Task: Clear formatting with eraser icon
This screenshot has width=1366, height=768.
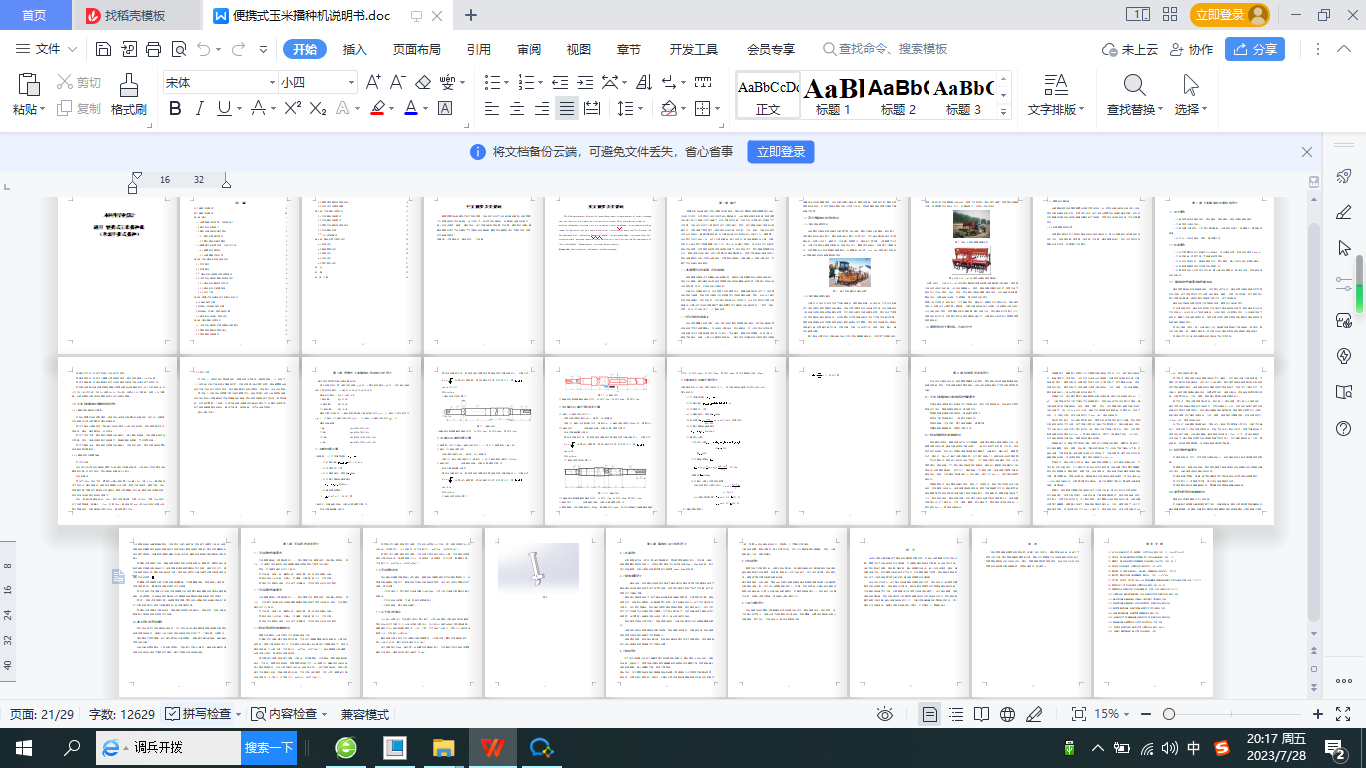Action: coord(423,82)
